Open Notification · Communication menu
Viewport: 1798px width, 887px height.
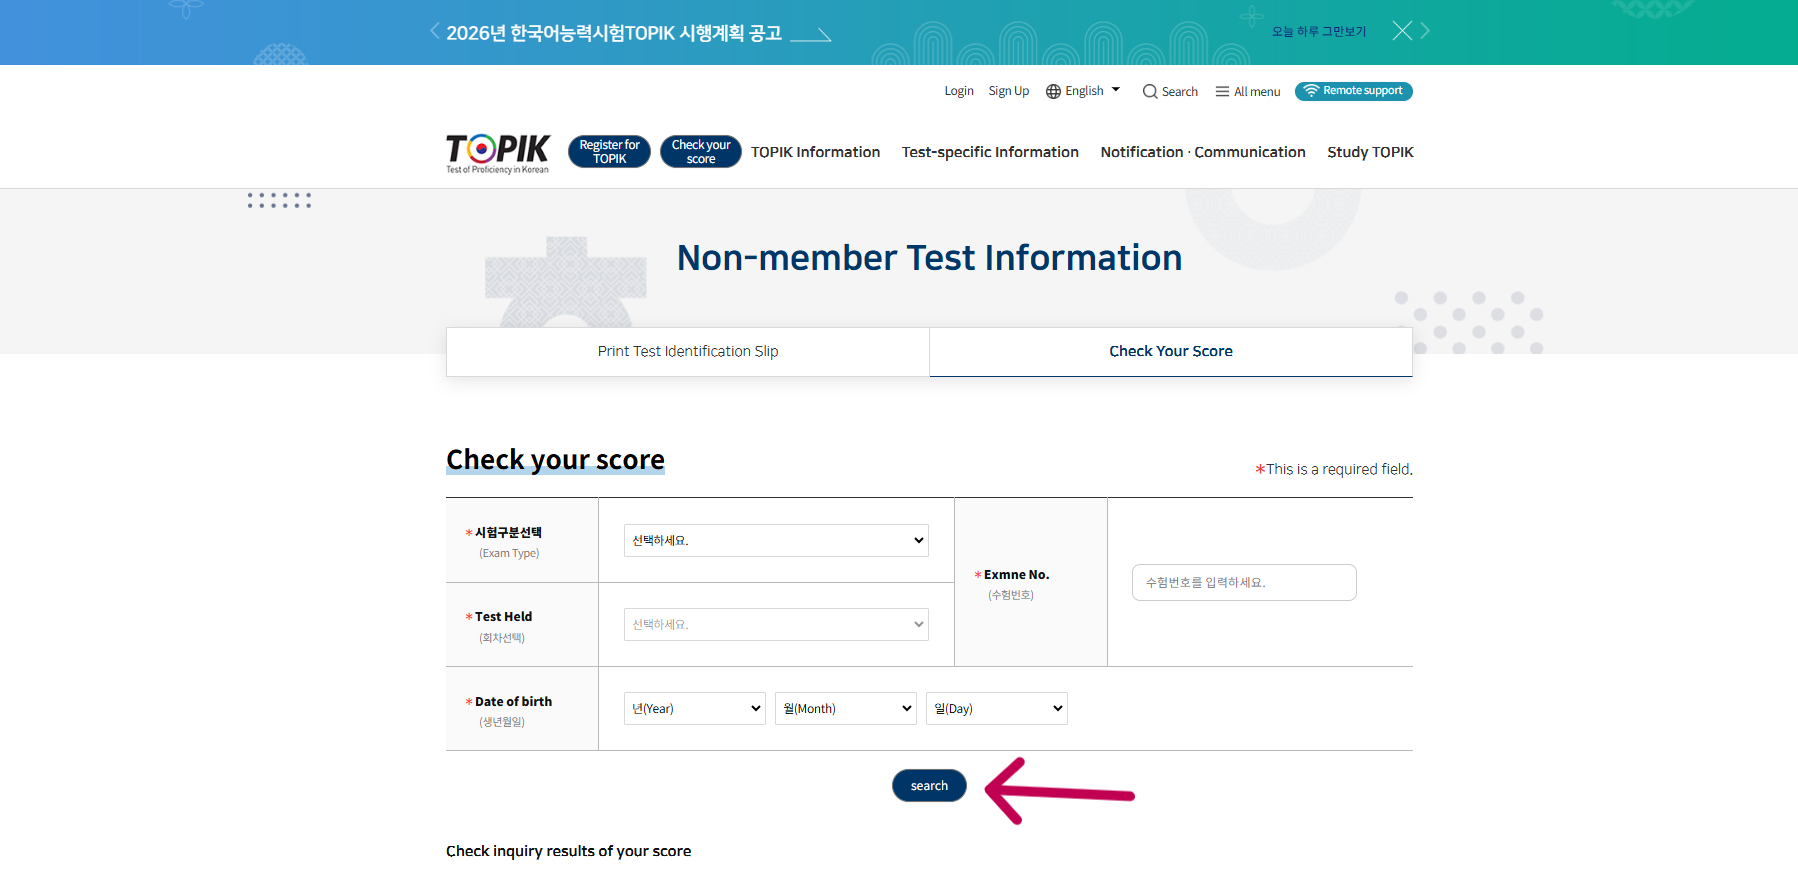coord(1203,152)
